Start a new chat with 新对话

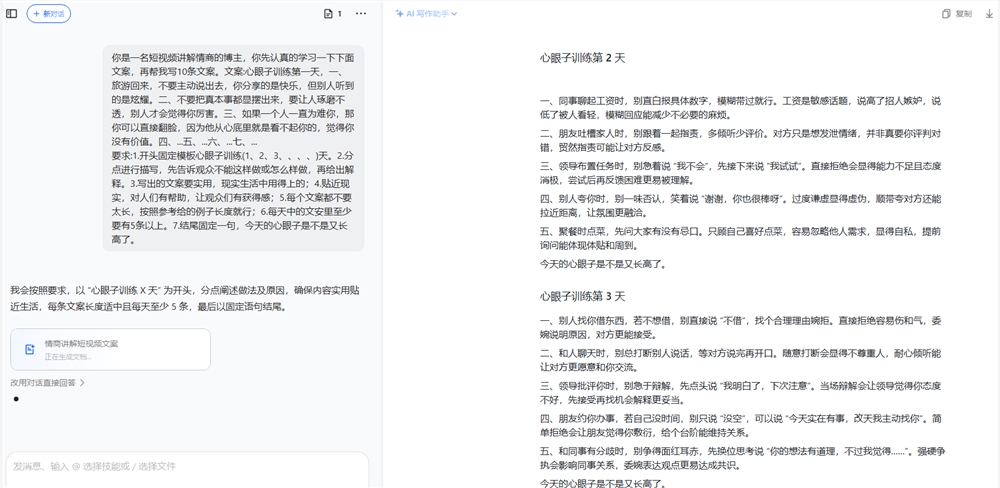click(49, 14)
